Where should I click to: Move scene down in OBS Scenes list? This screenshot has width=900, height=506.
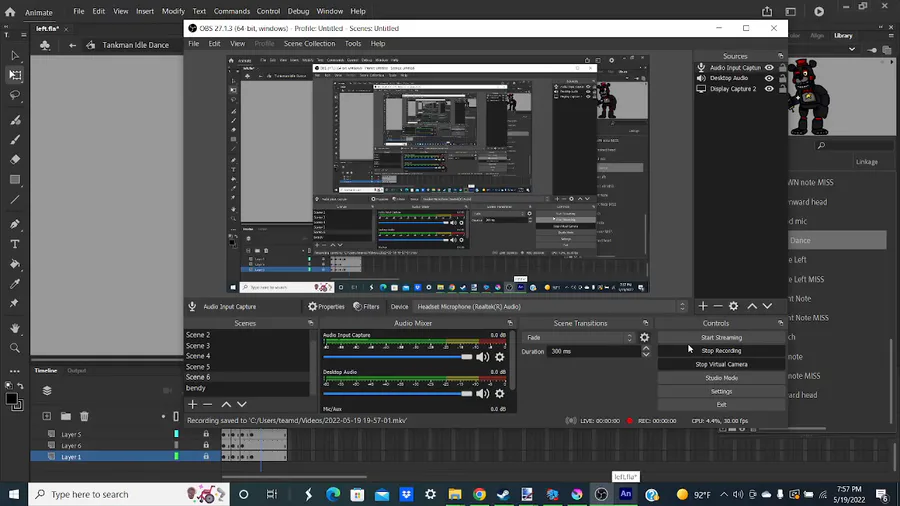point(242,404)
